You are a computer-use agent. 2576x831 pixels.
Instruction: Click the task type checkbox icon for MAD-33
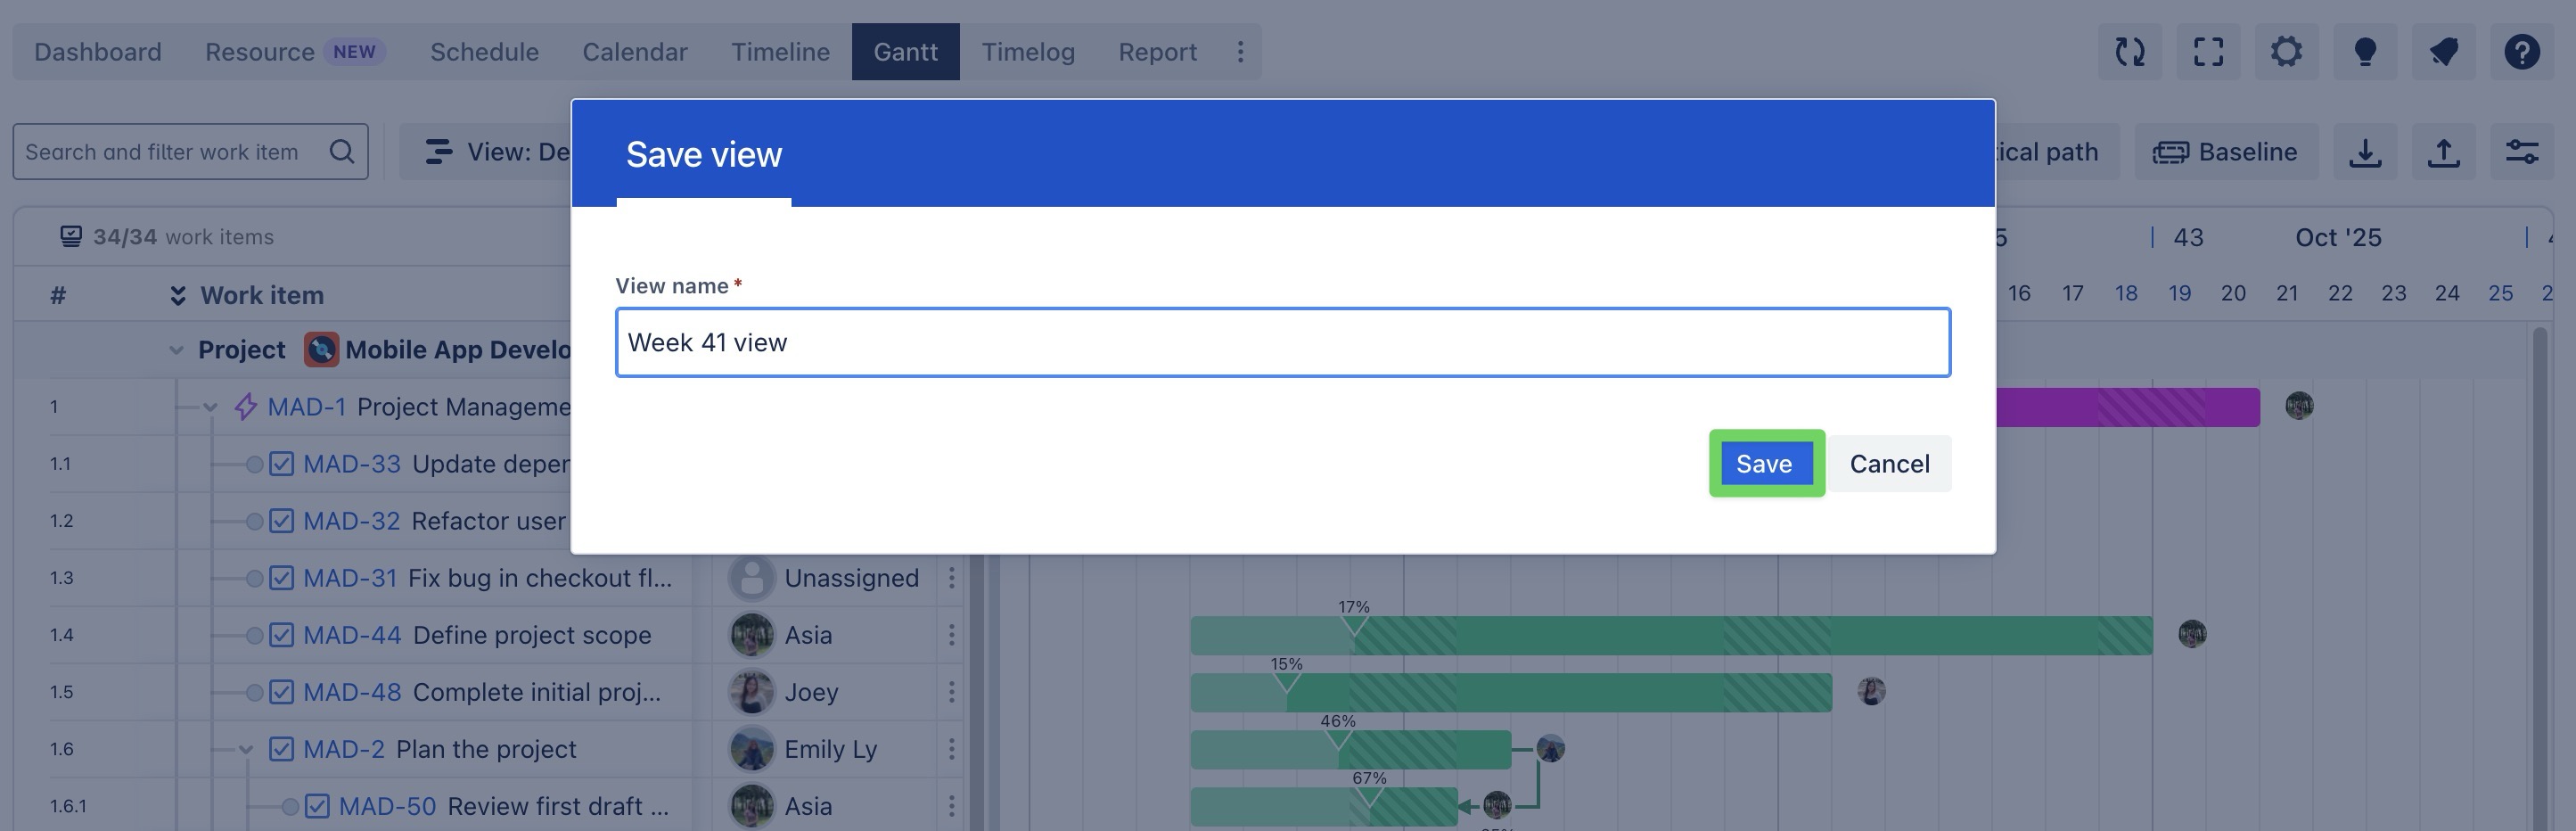coord(282,465)
